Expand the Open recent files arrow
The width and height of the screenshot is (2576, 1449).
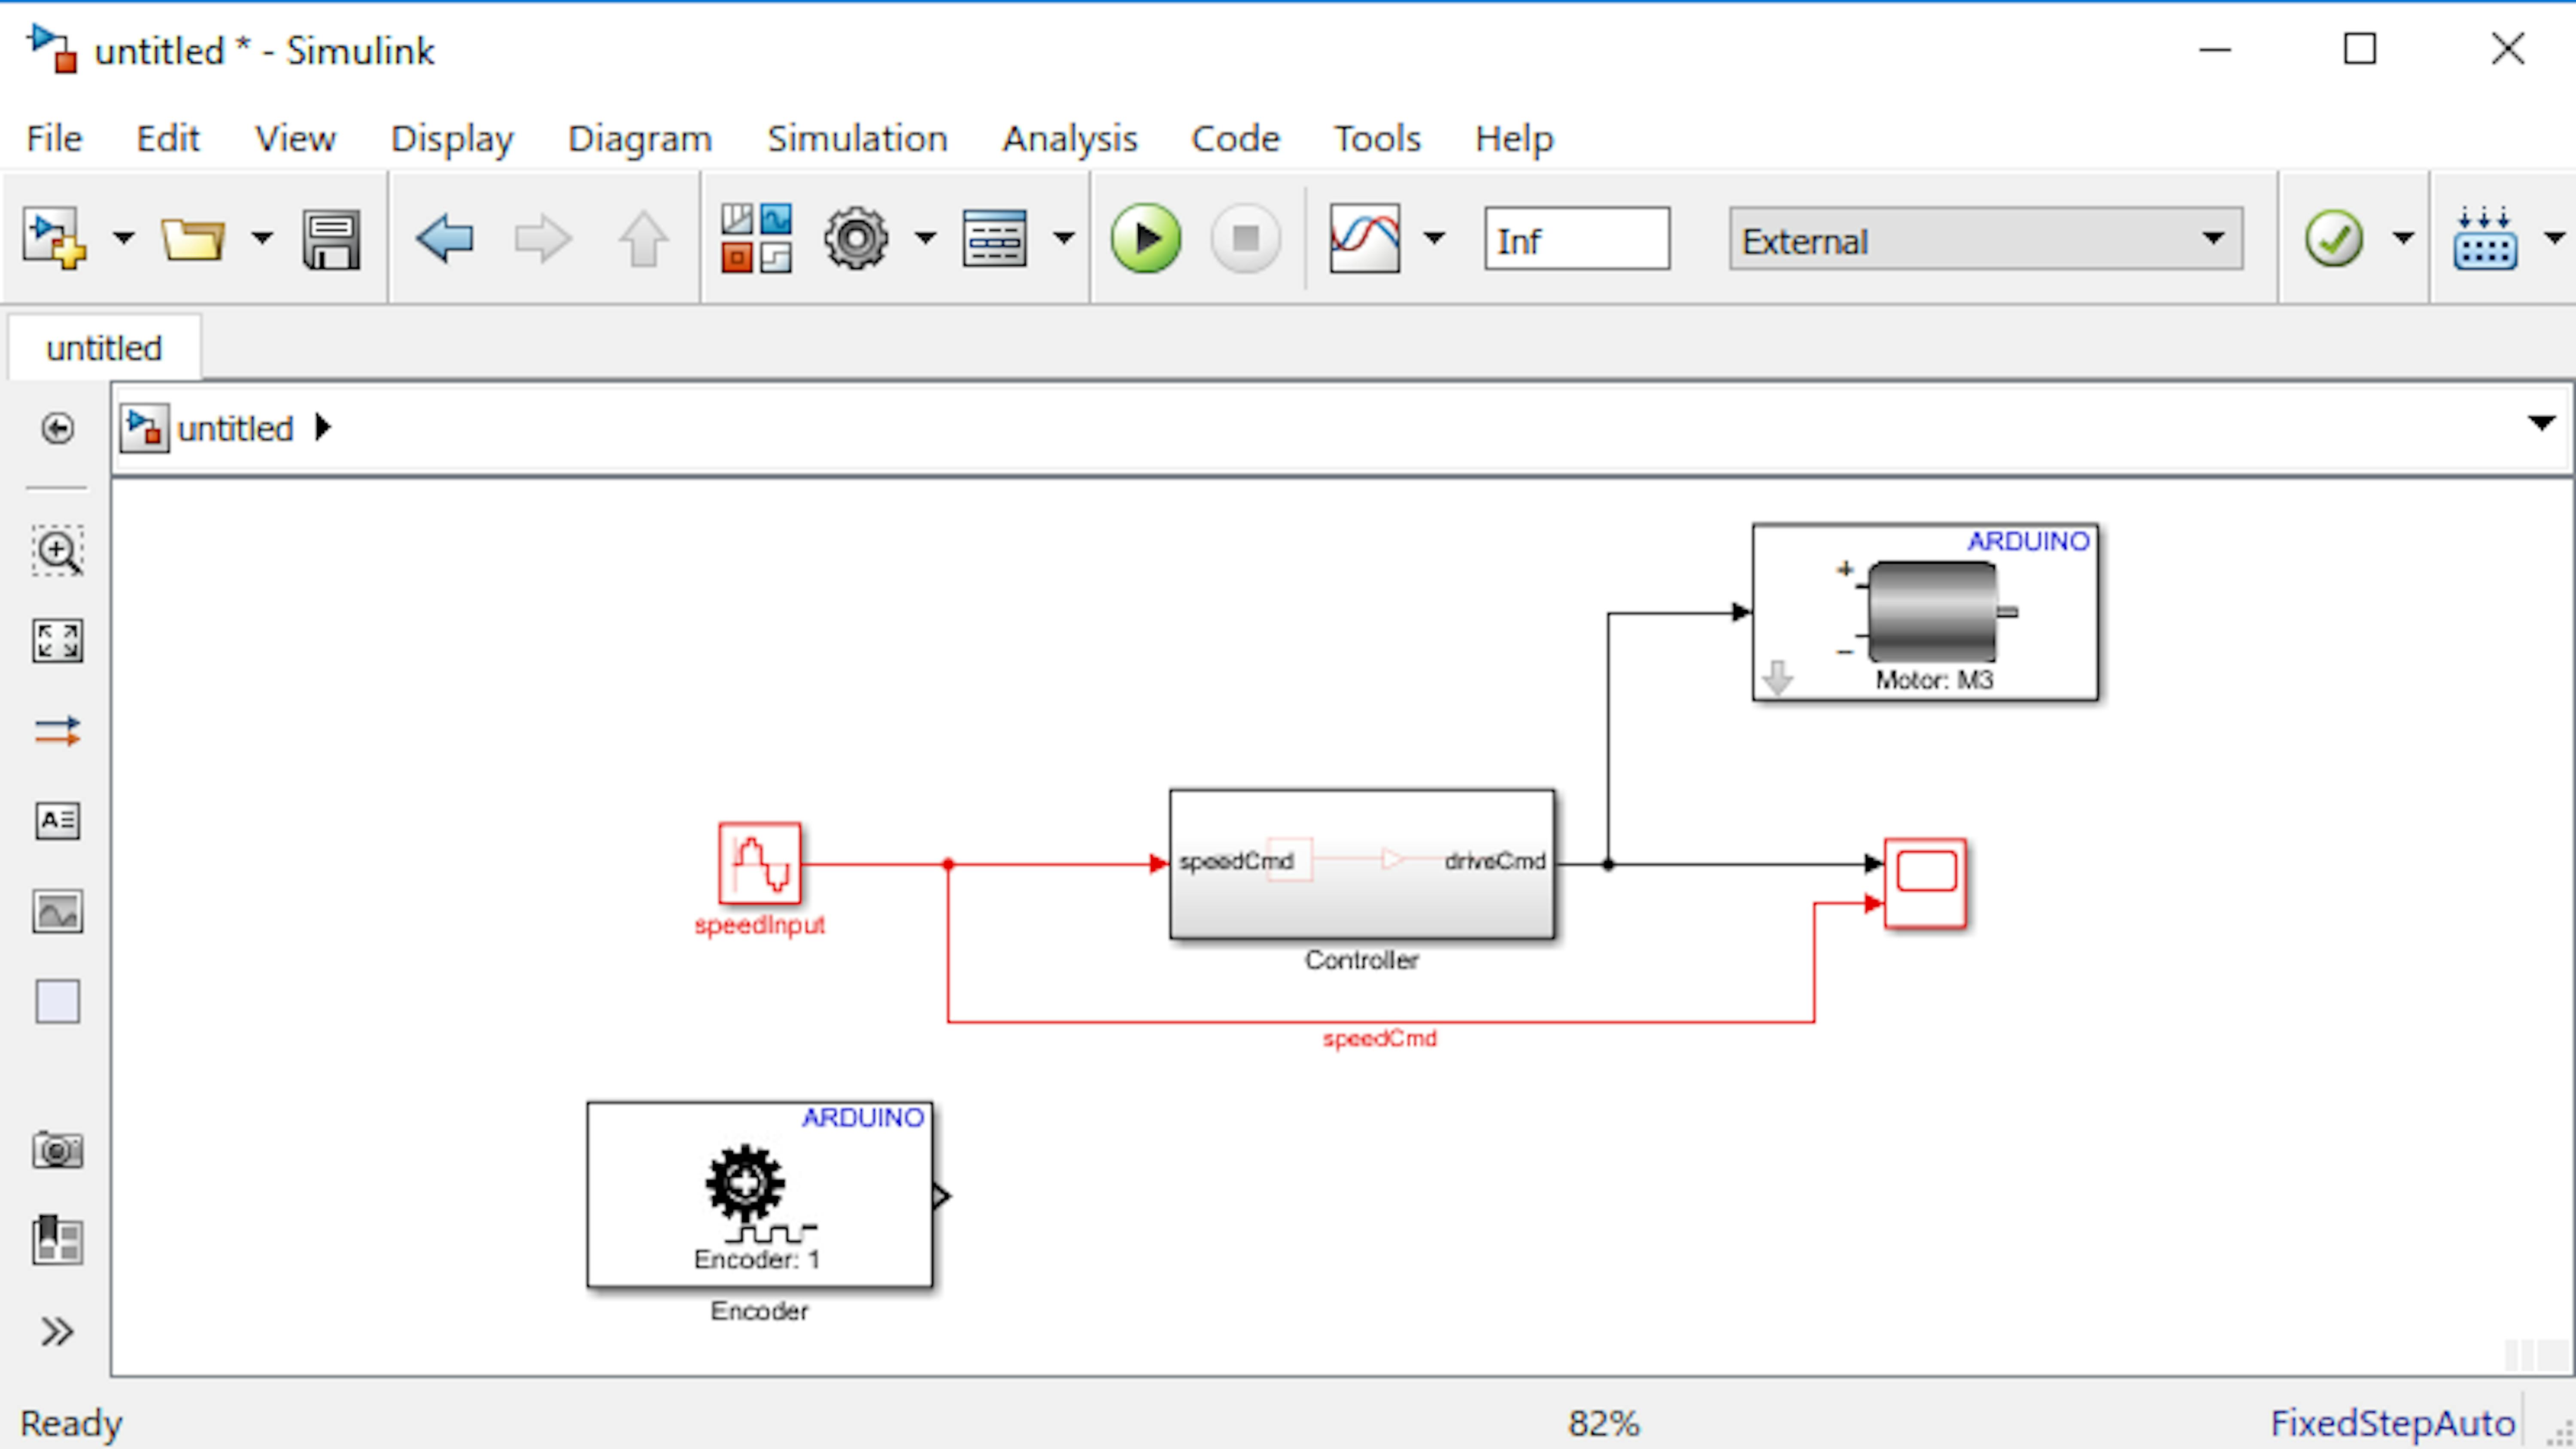click(262, 239)
